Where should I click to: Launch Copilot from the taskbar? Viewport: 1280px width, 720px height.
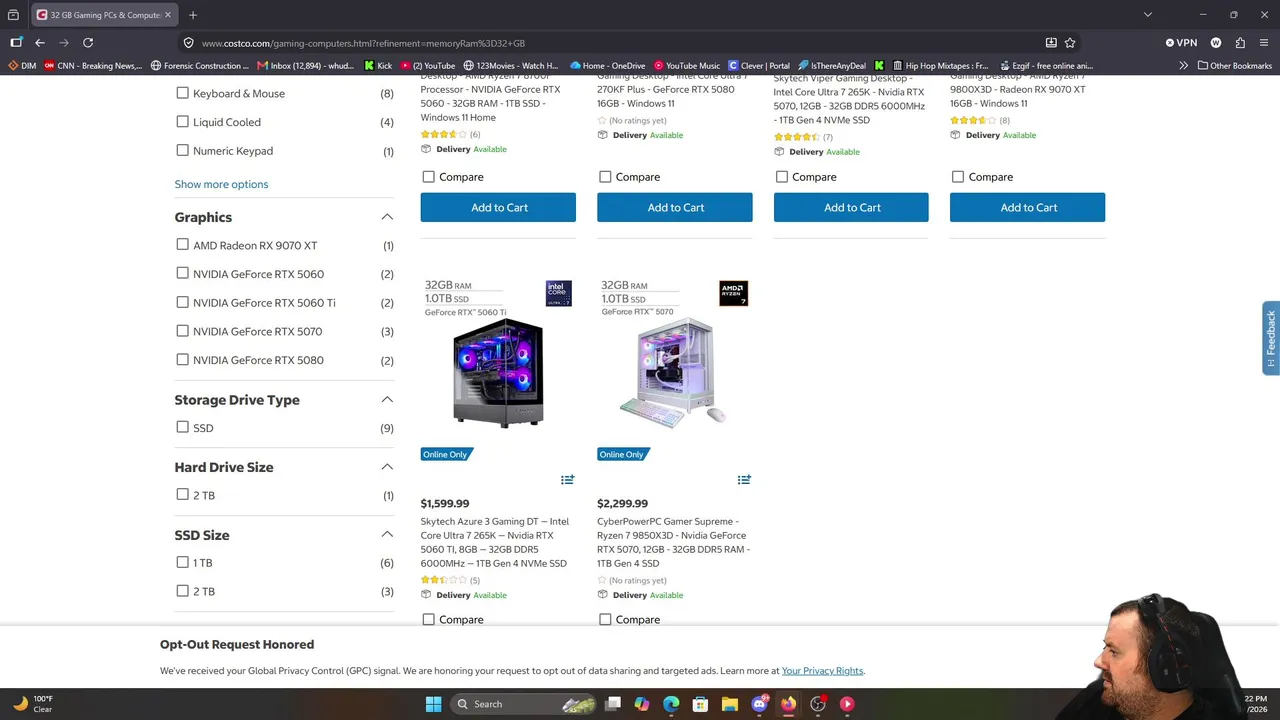(642, 704)
